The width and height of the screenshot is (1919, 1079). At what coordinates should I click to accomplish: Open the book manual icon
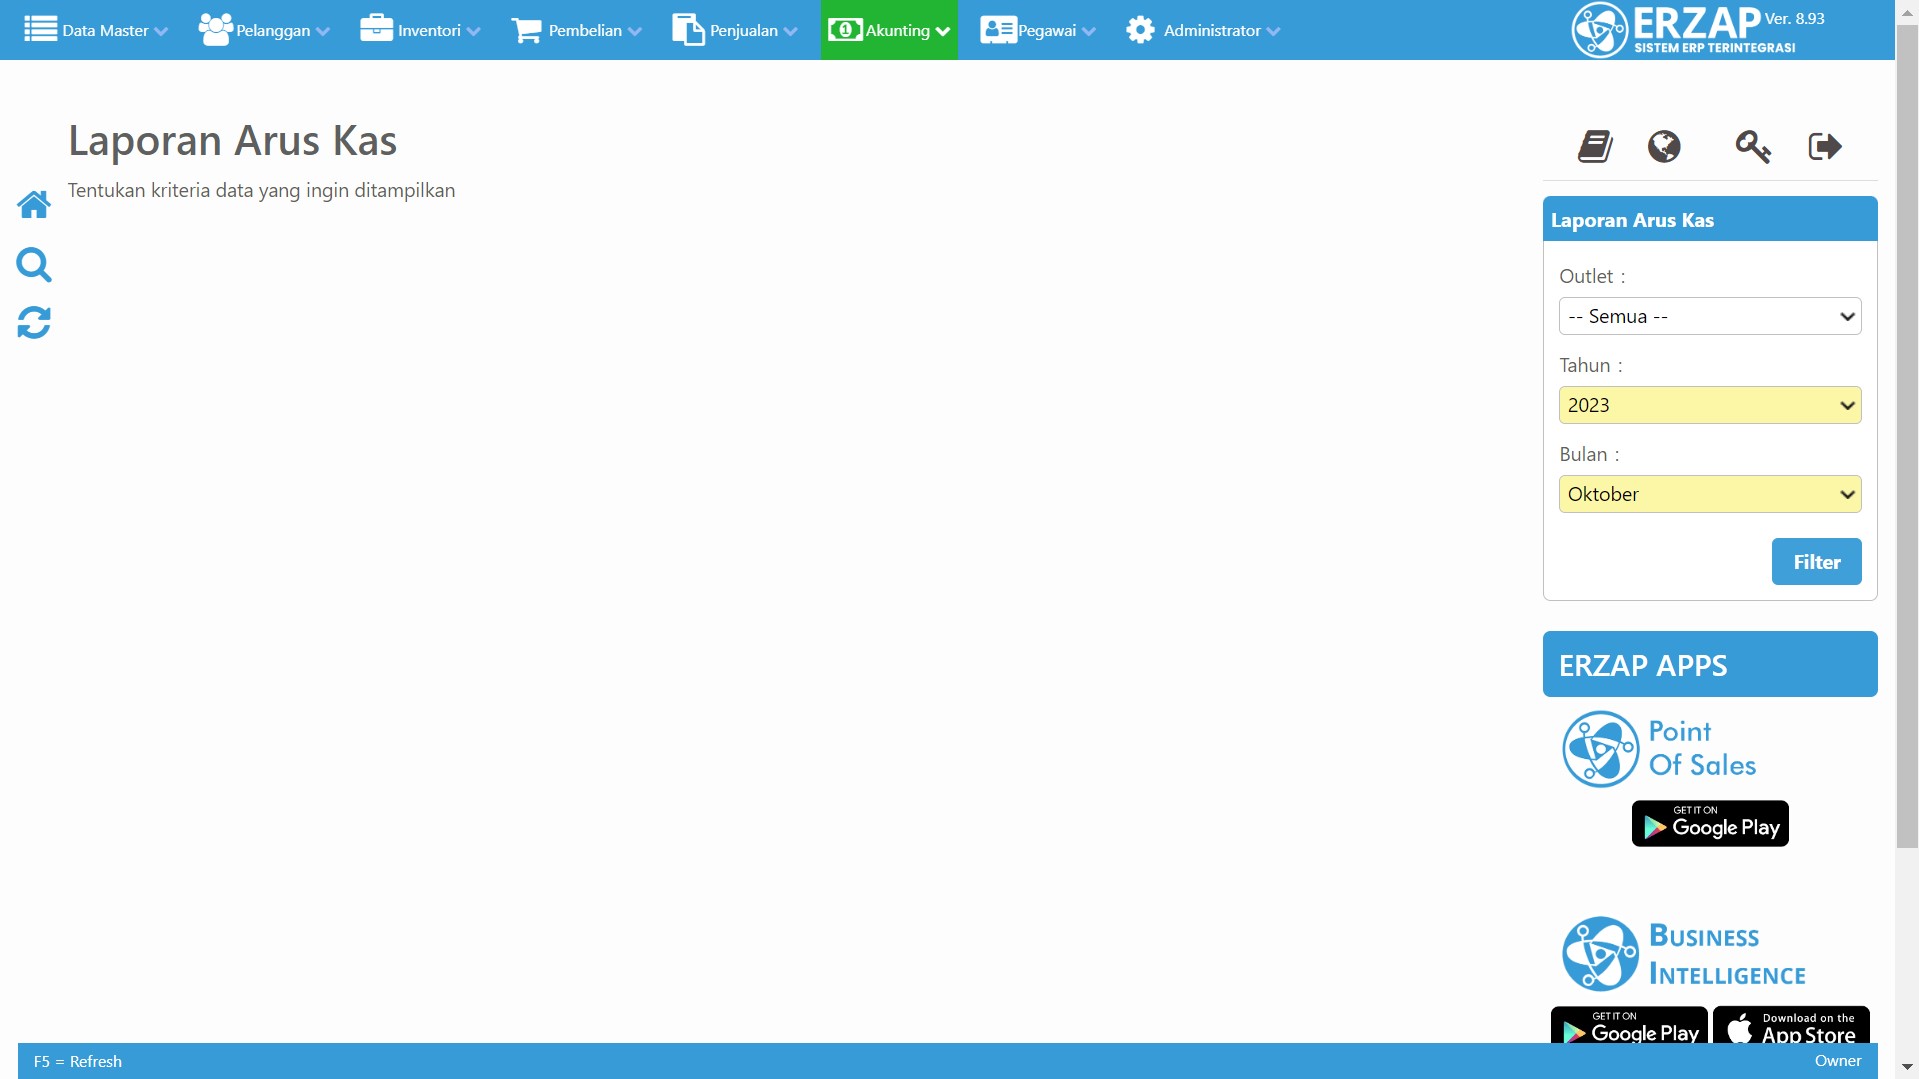point(1595,147)
